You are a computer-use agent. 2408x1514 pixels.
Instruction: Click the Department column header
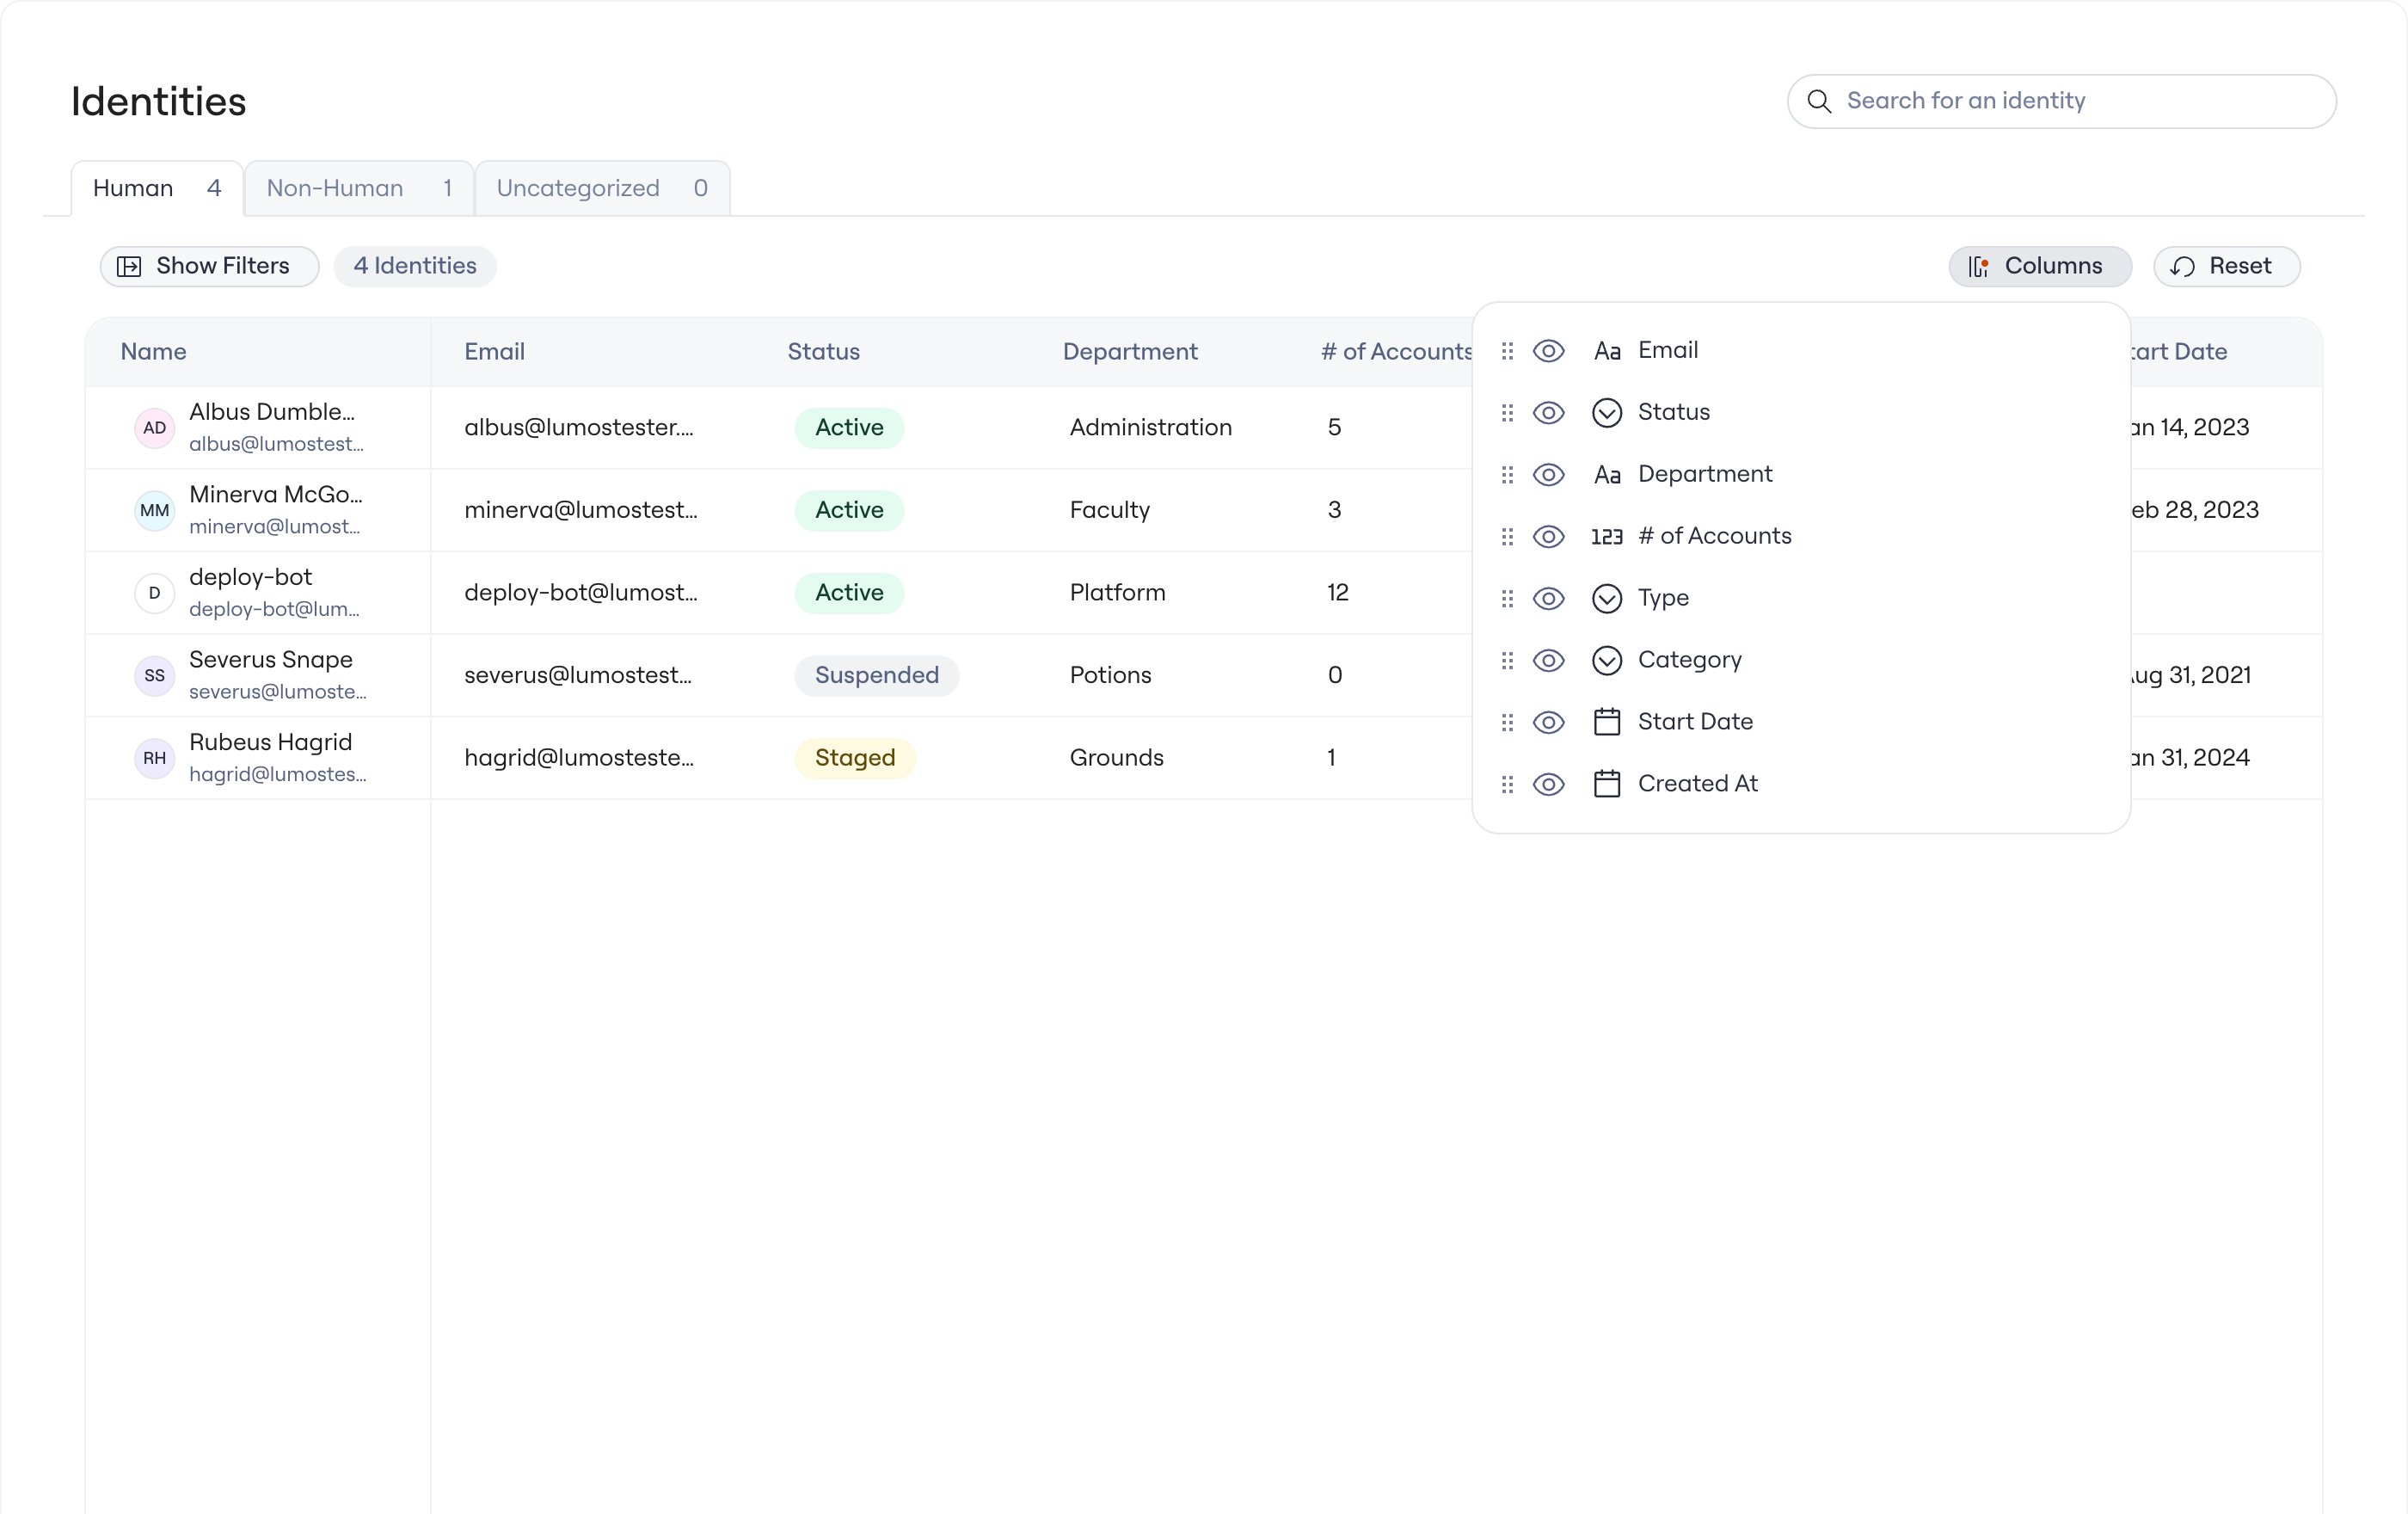click(x=1129, y=352)
